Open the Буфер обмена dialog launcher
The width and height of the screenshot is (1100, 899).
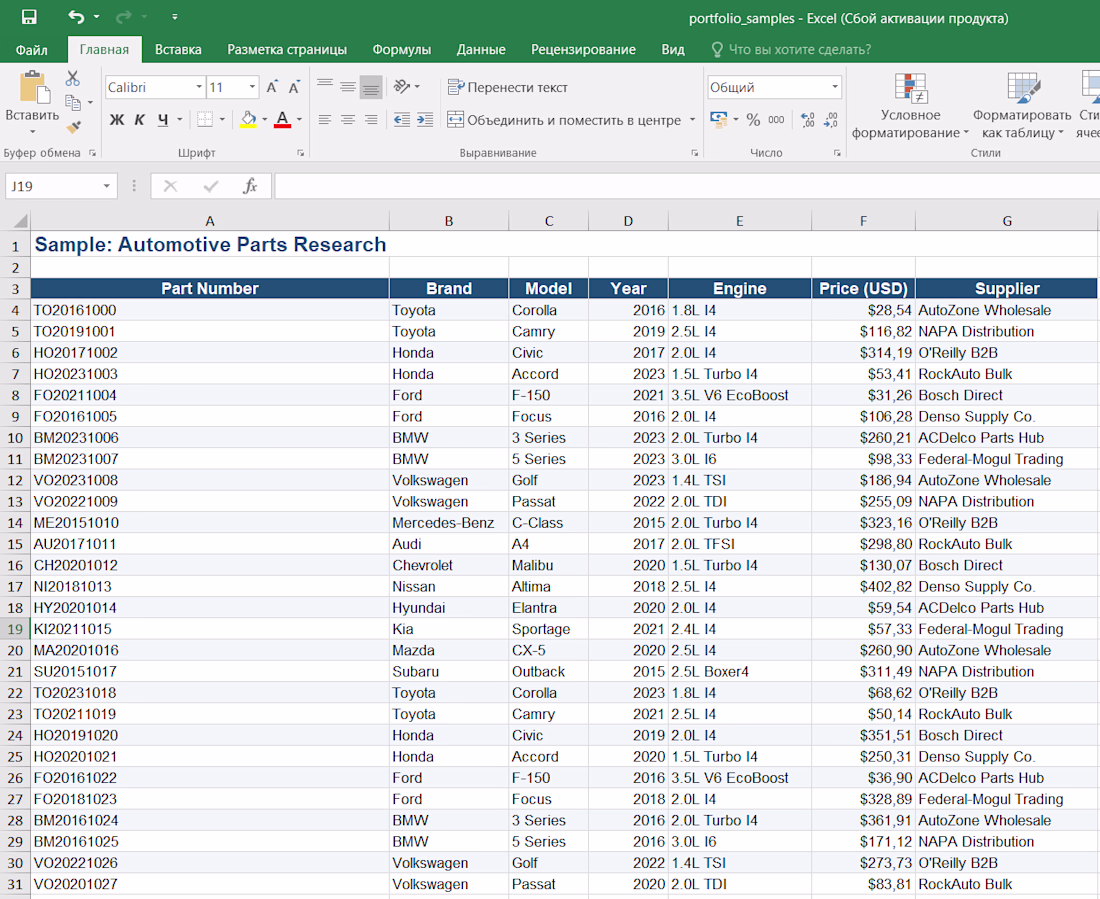[92, 153]
